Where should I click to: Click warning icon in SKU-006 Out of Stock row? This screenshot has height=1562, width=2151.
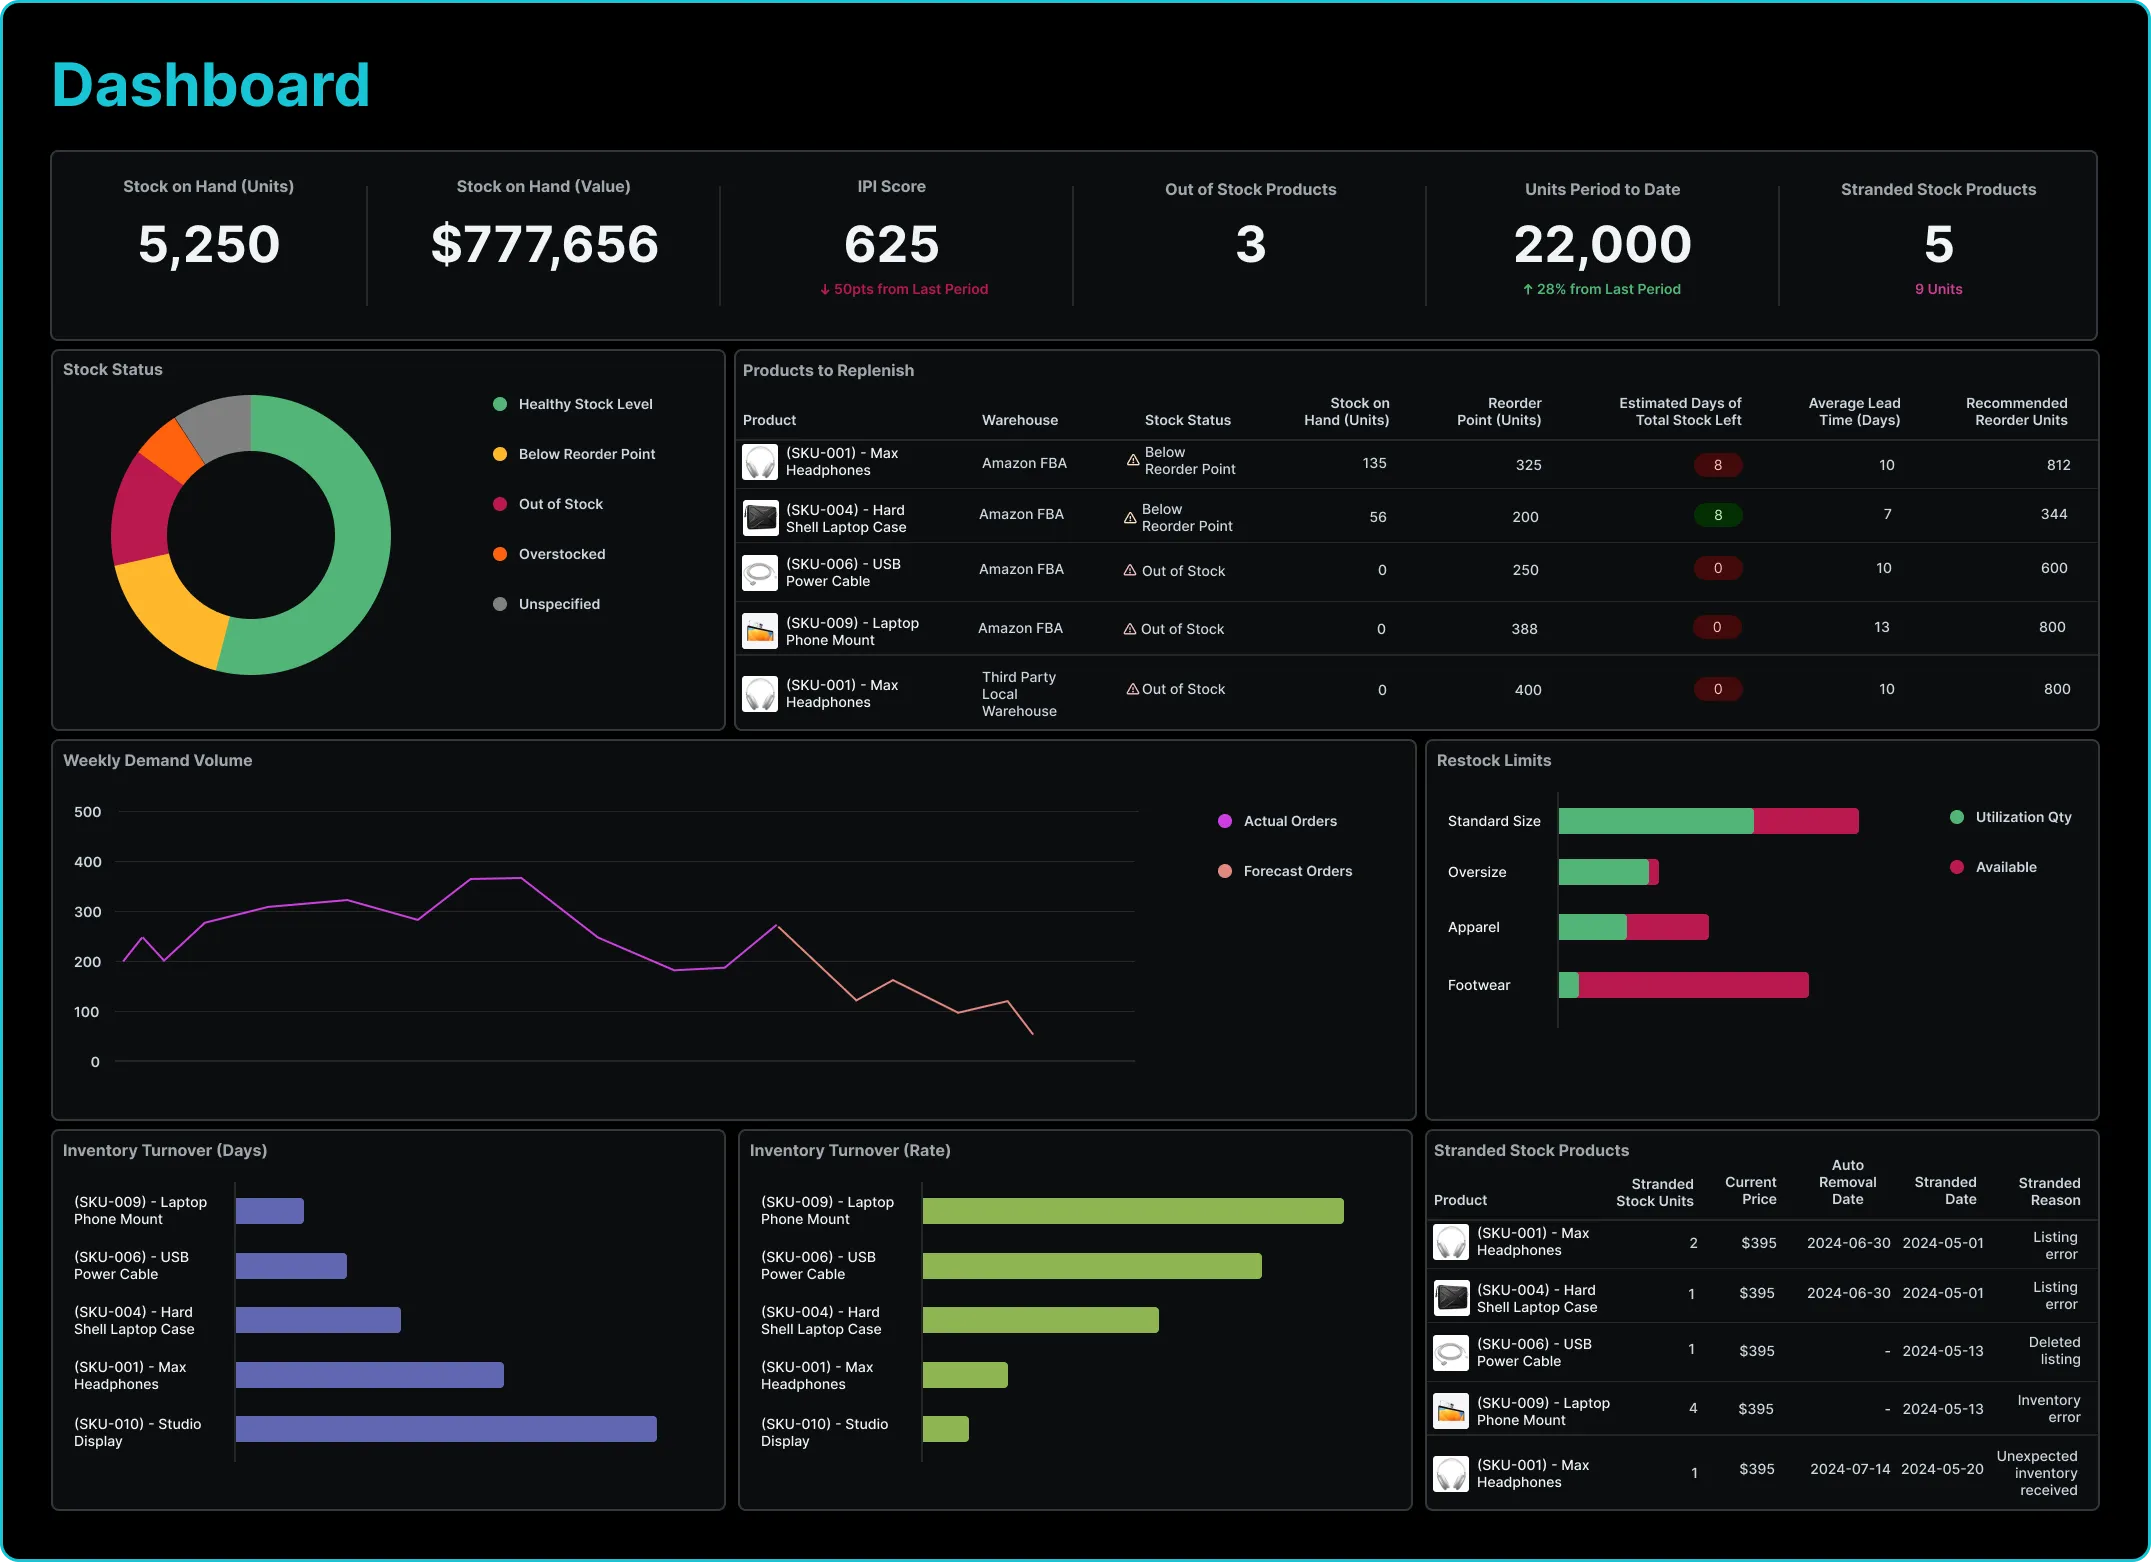(x=1130, y=570)
